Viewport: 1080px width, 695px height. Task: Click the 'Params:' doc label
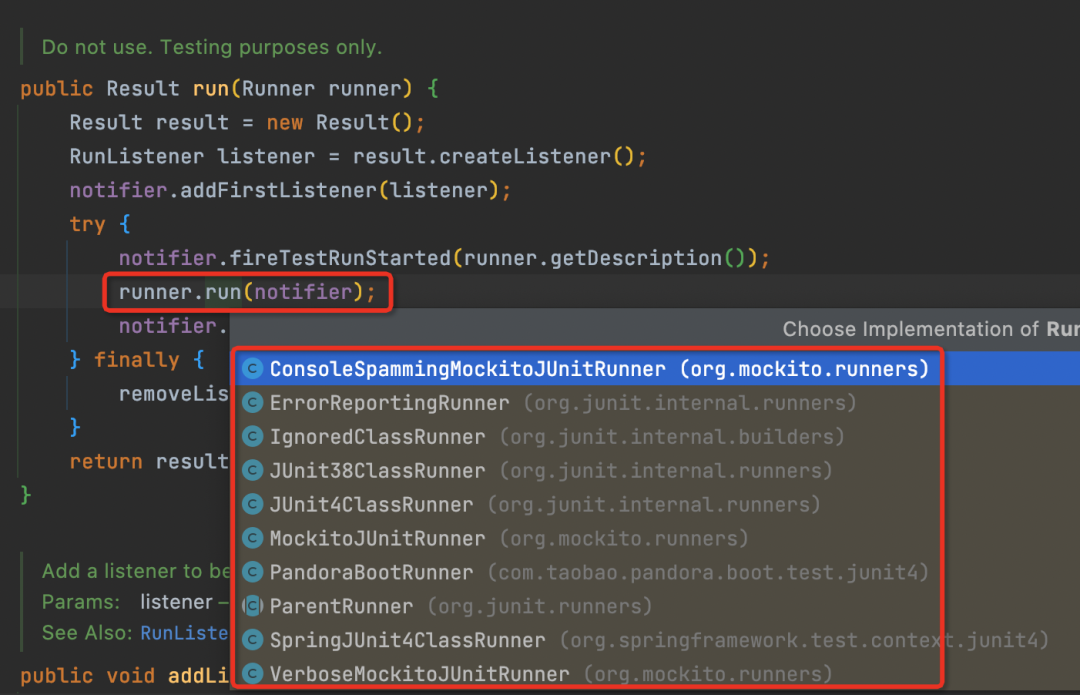pos(81,602)
